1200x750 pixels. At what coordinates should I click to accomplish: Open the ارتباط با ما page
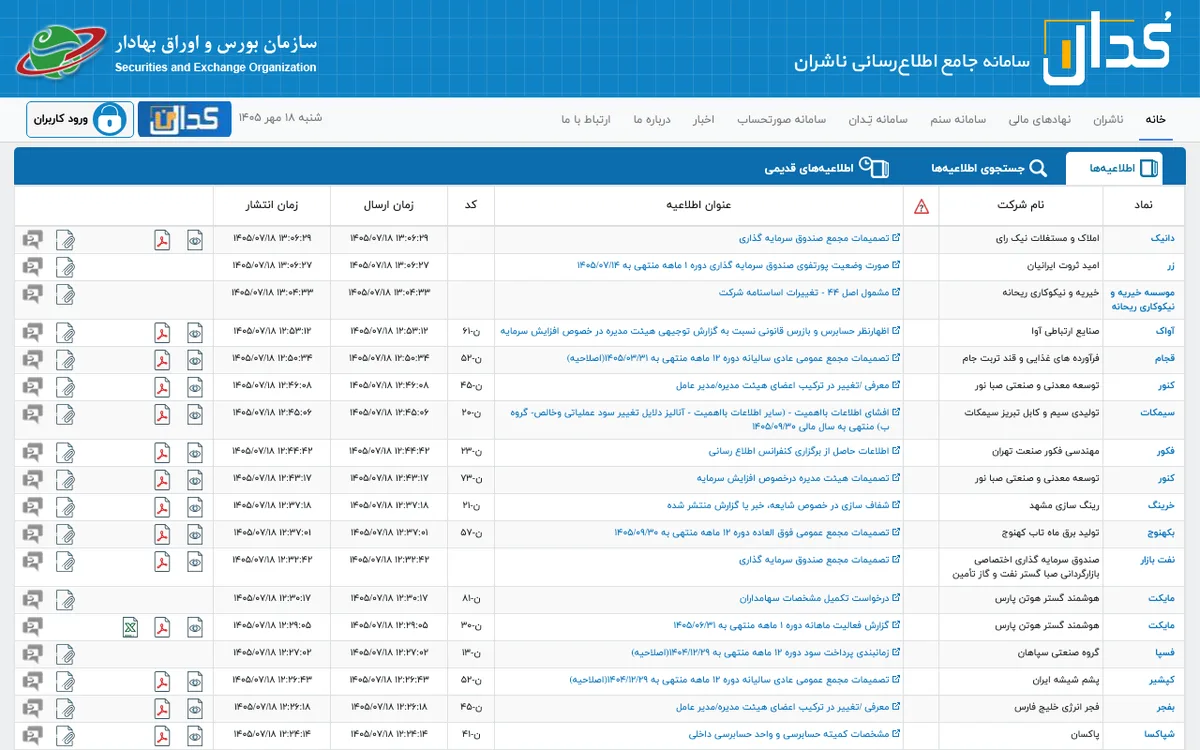pyautogui.click(x=585, y=120)
